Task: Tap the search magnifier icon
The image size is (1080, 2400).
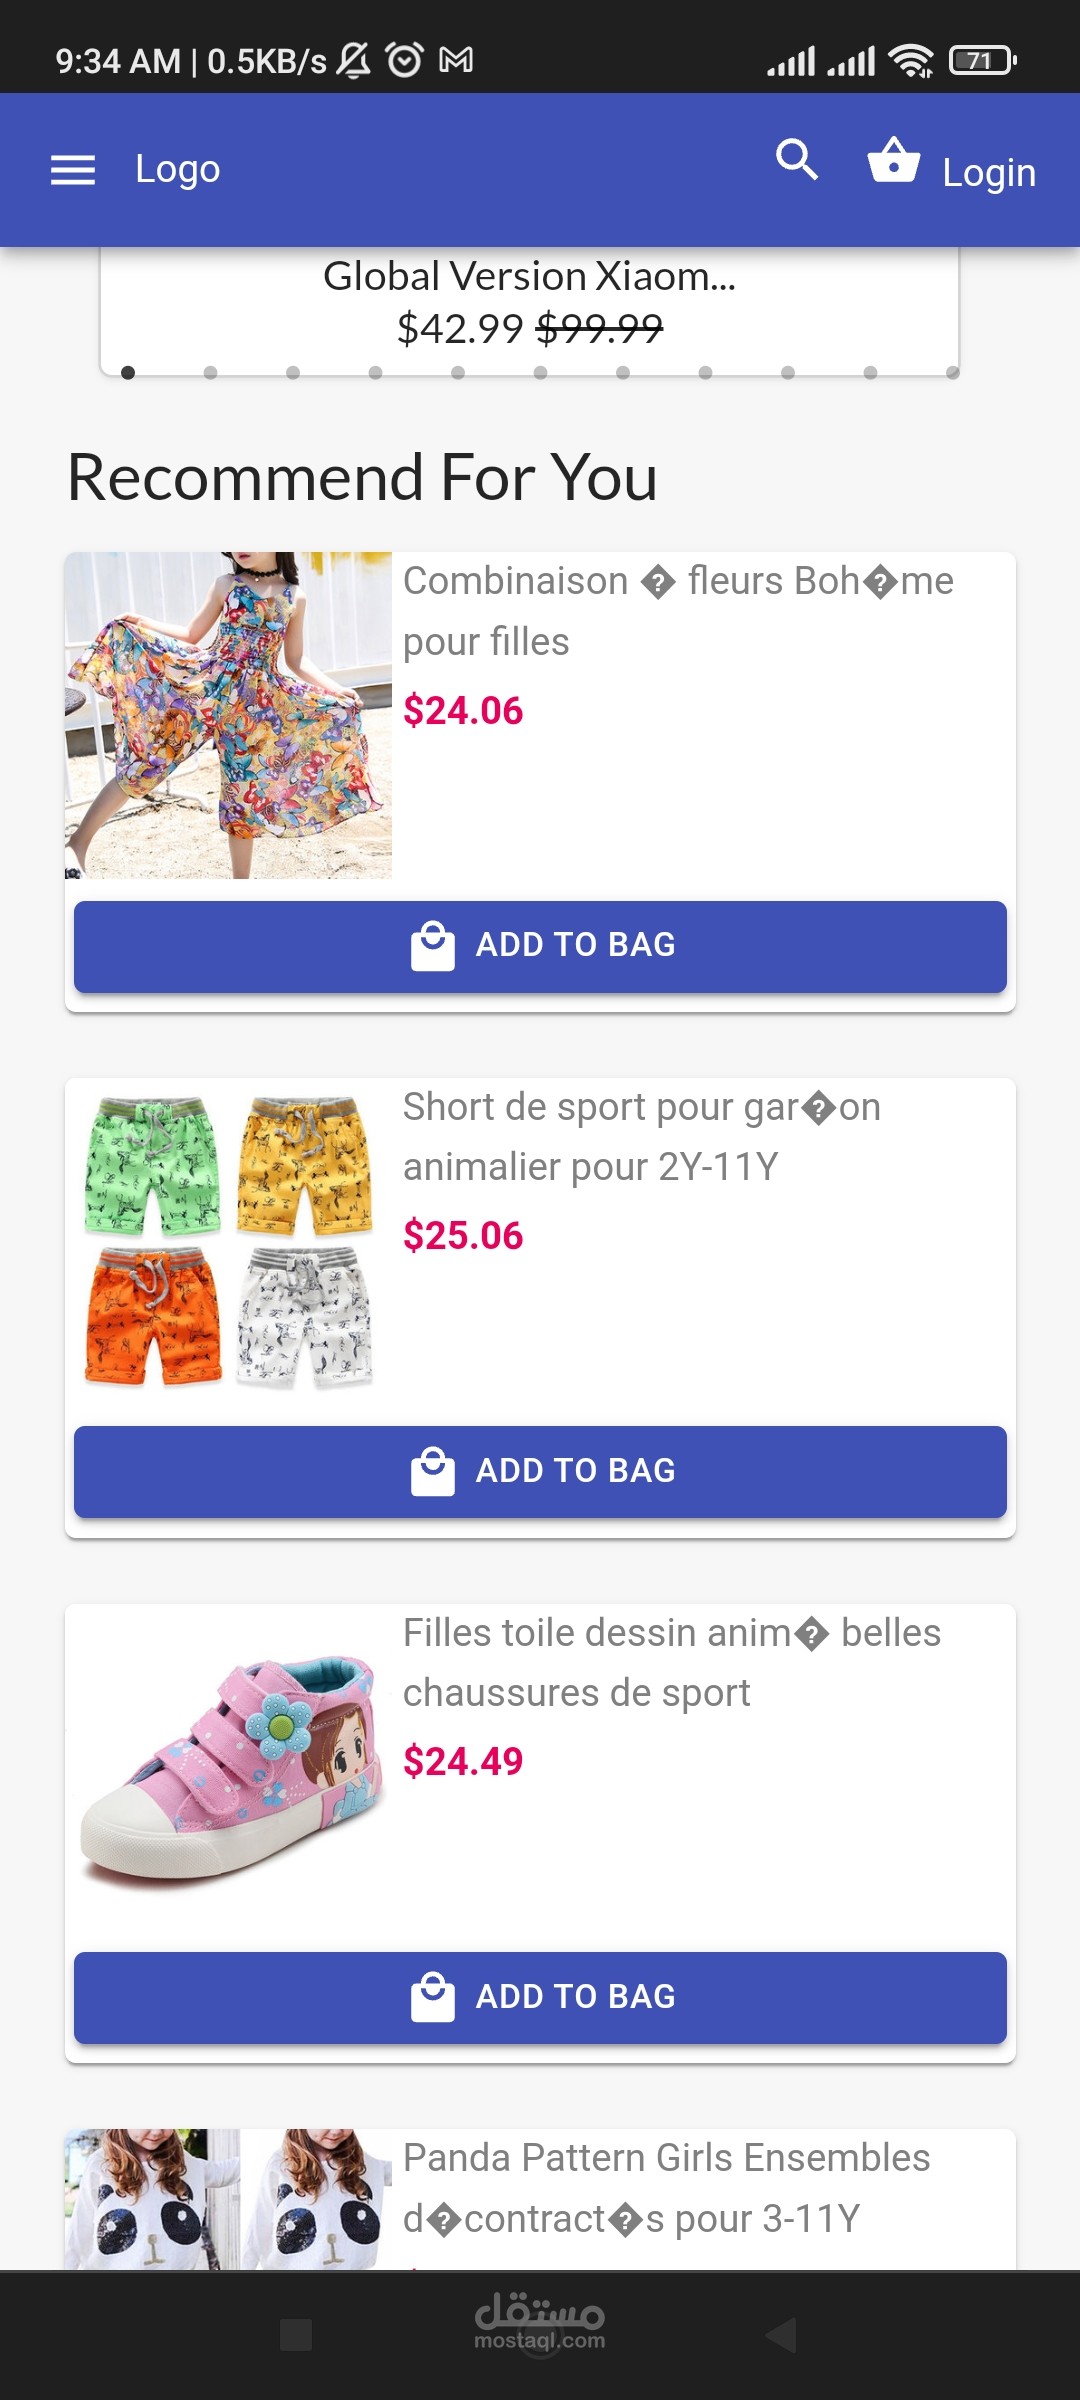Action: 797,160
